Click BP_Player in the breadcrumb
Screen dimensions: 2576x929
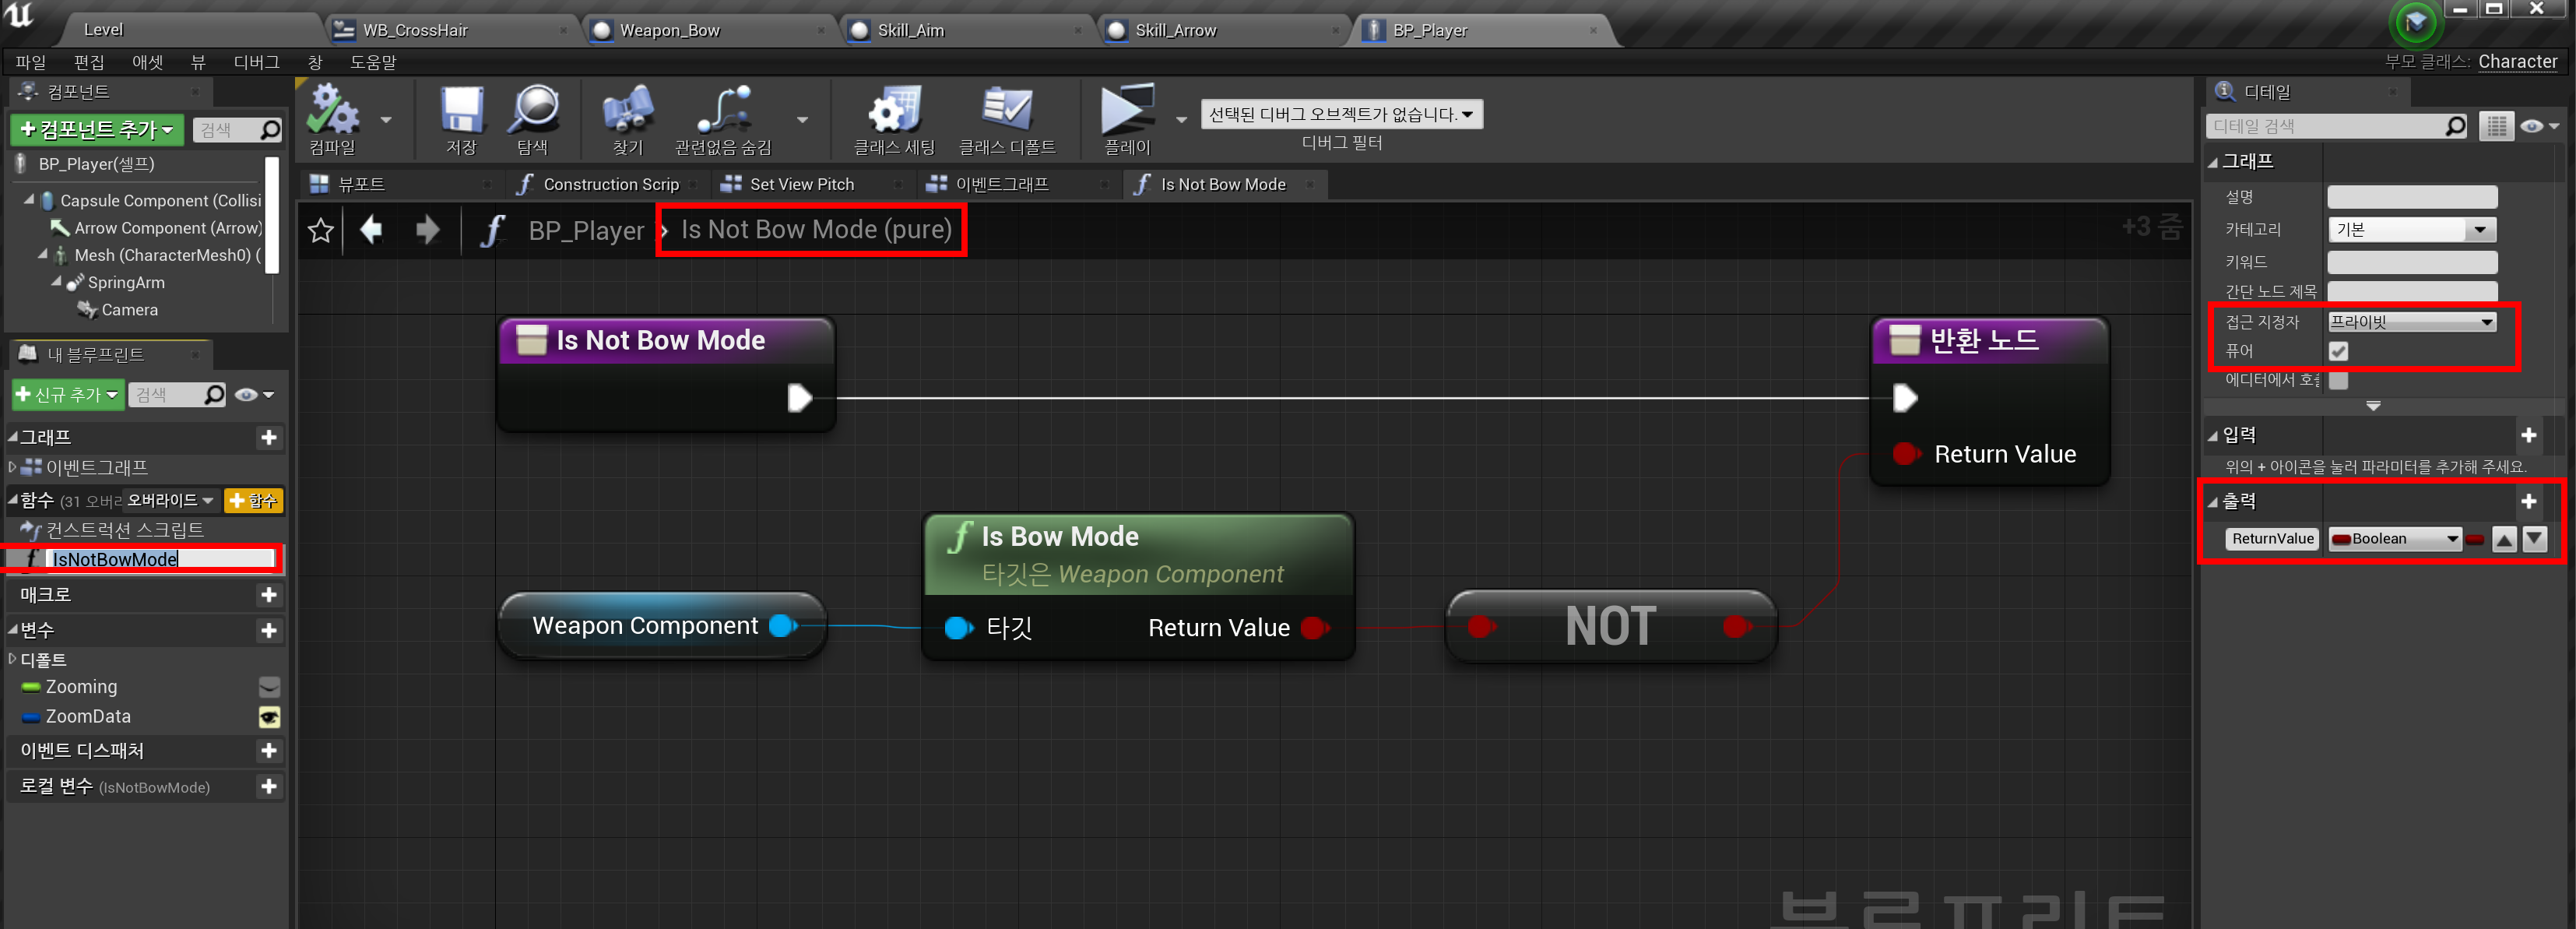(586, 231)
